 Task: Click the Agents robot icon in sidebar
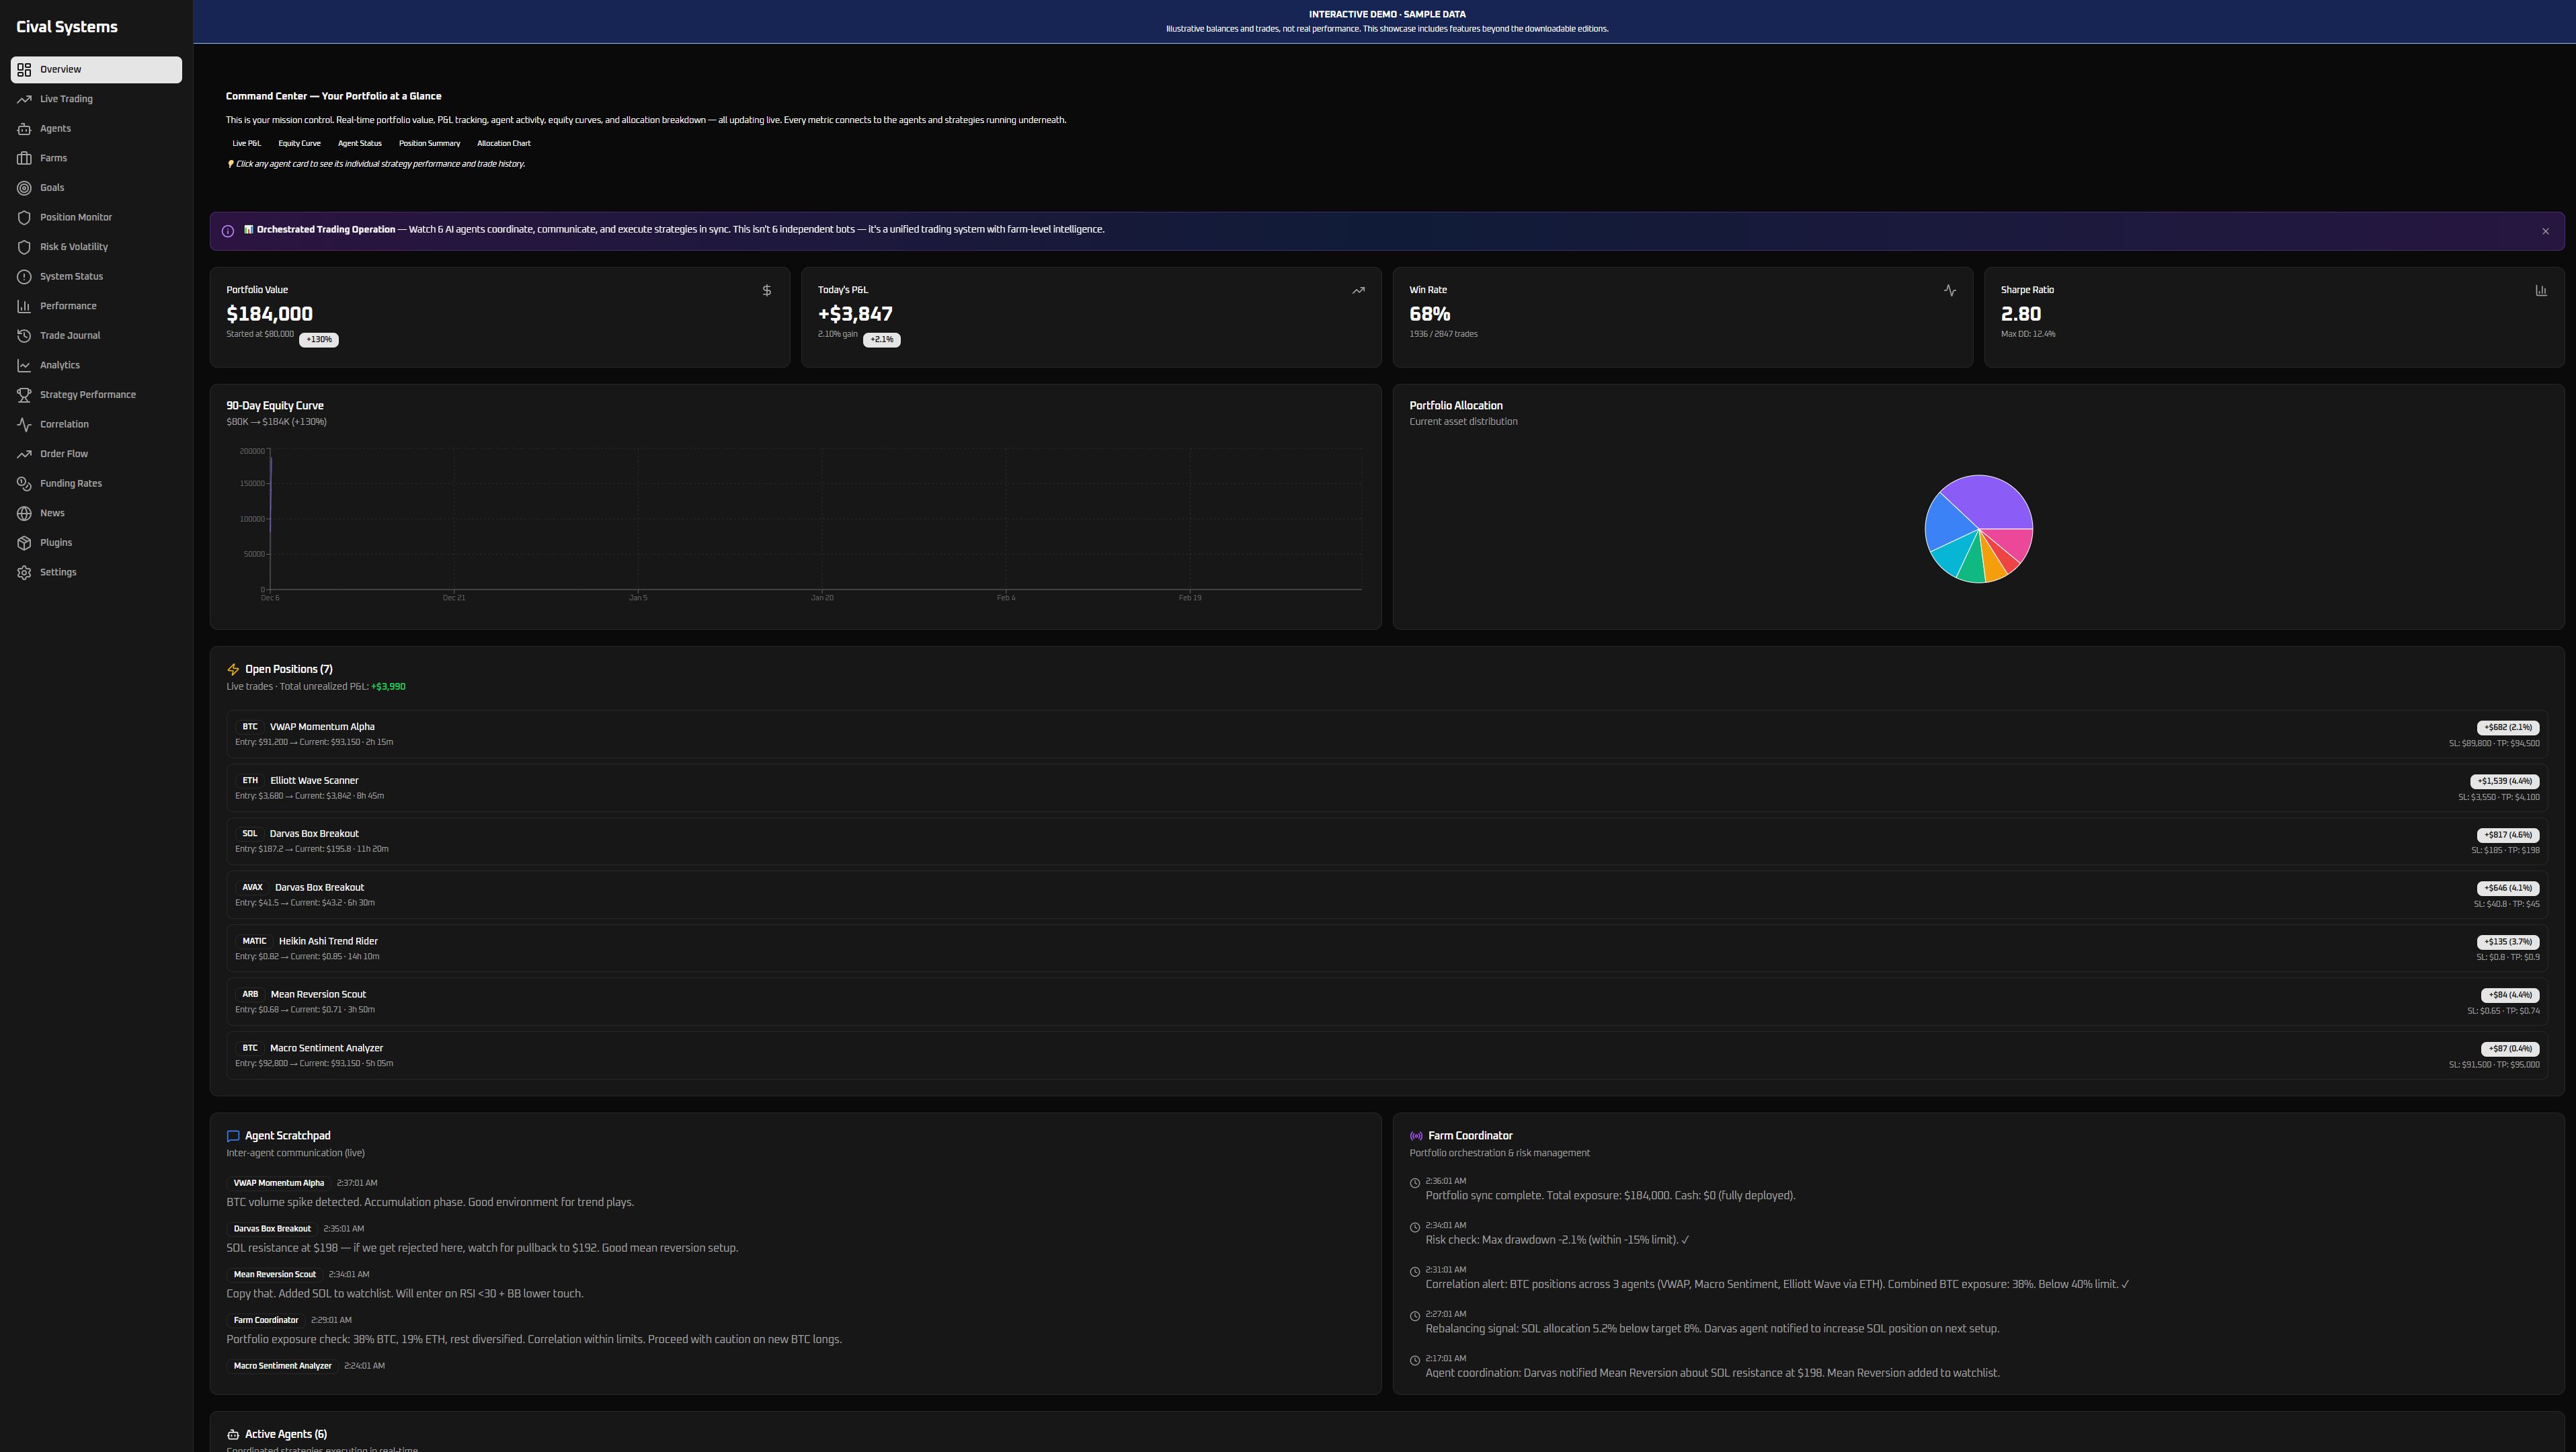24,129
